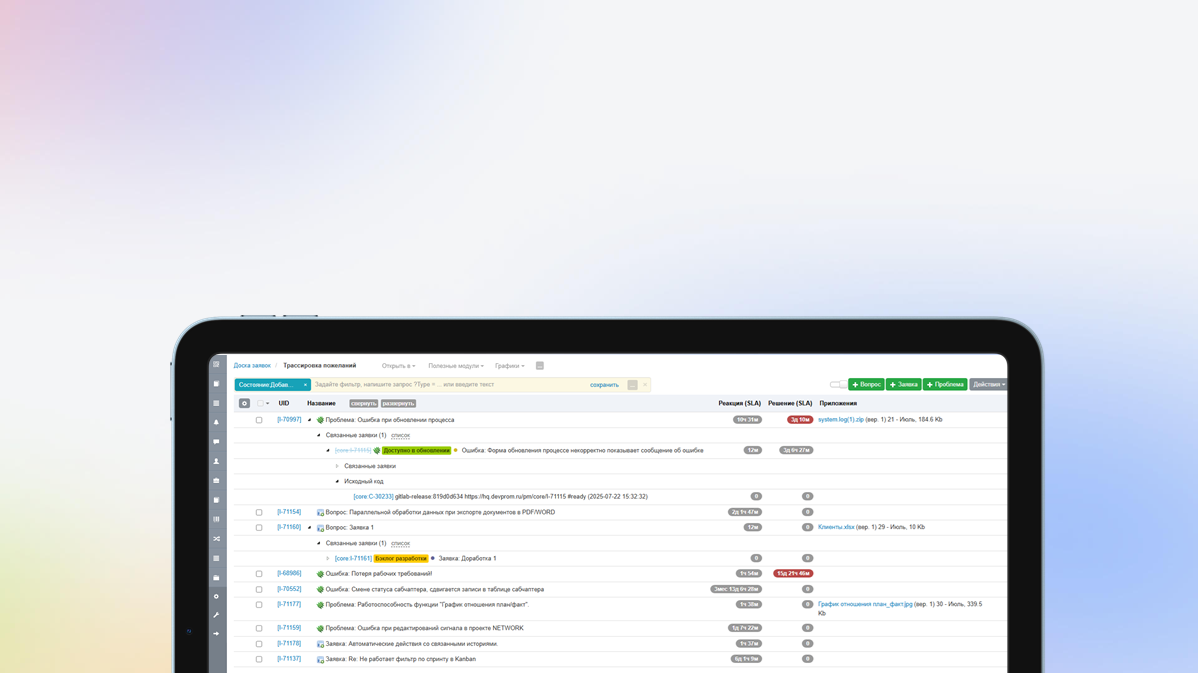Open the Полезные модули menu

pyautogui.click(x=455, y=366)
